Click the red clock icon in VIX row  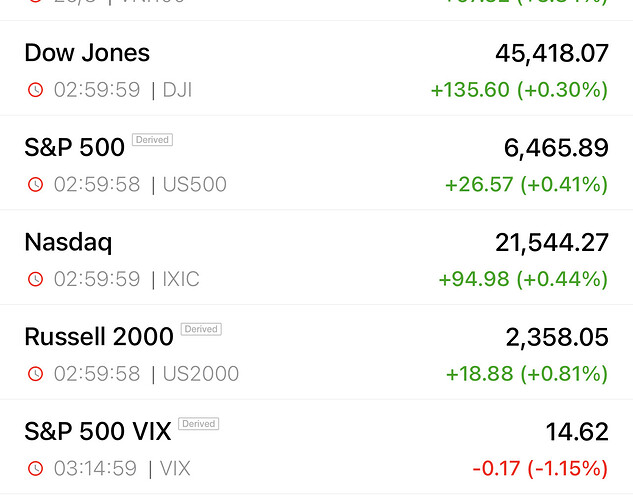point(36,468)
